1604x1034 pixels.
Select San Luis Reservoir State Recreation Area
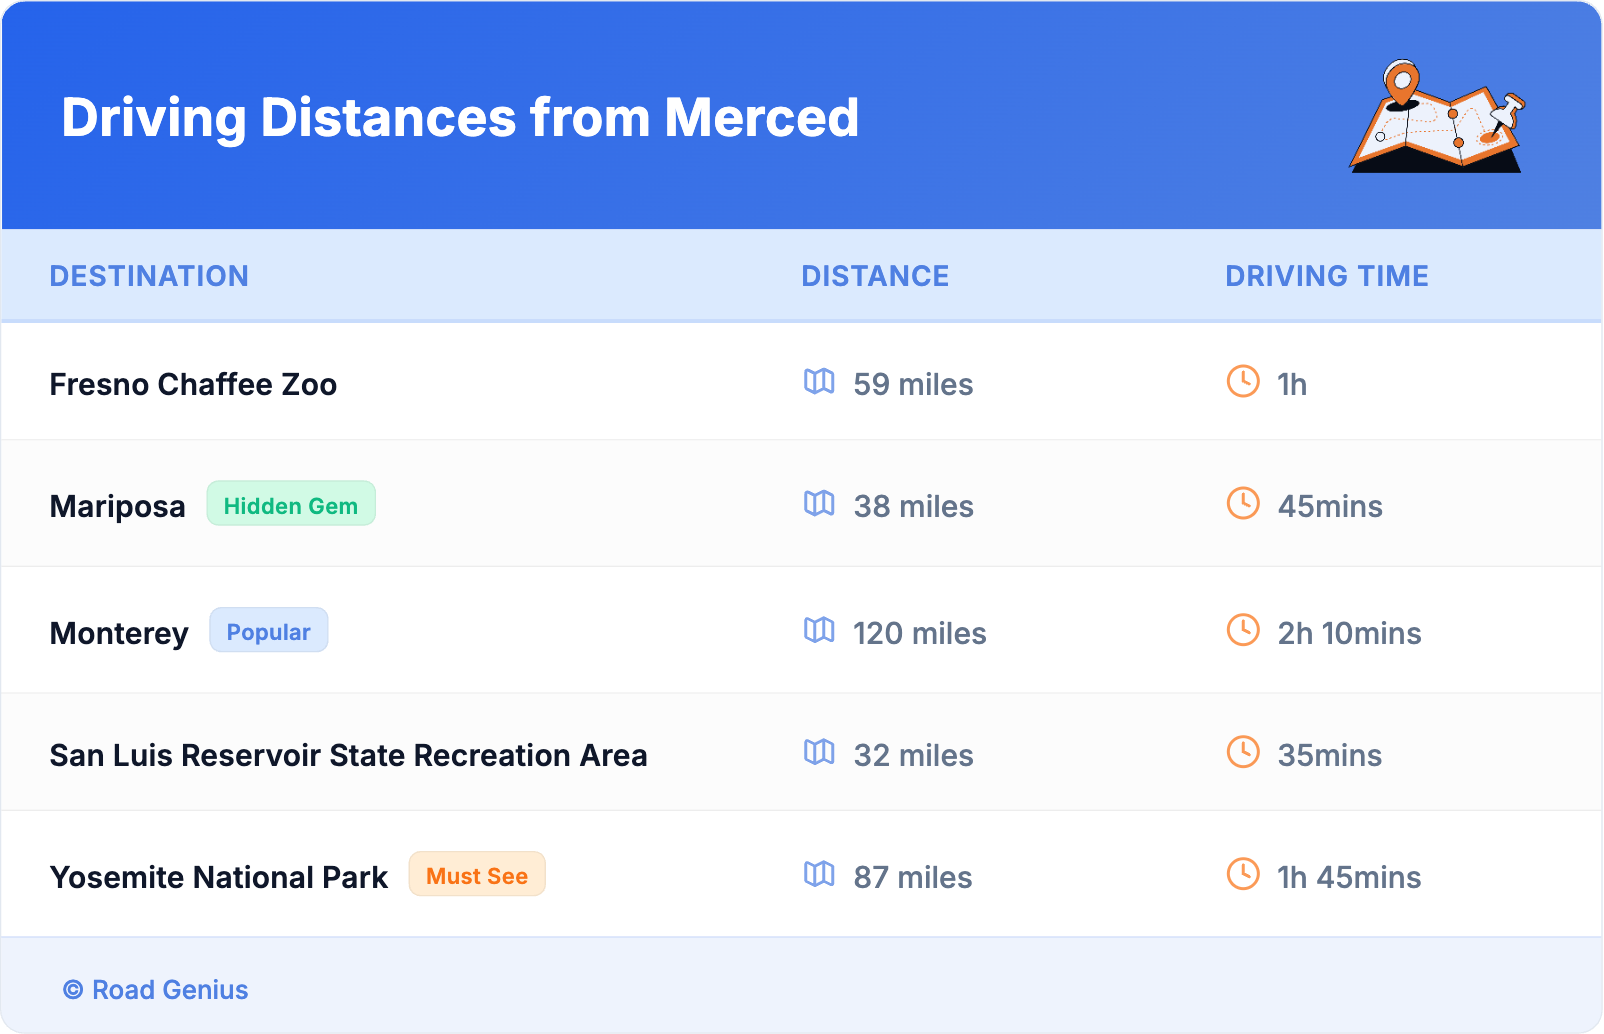(348, 756)
